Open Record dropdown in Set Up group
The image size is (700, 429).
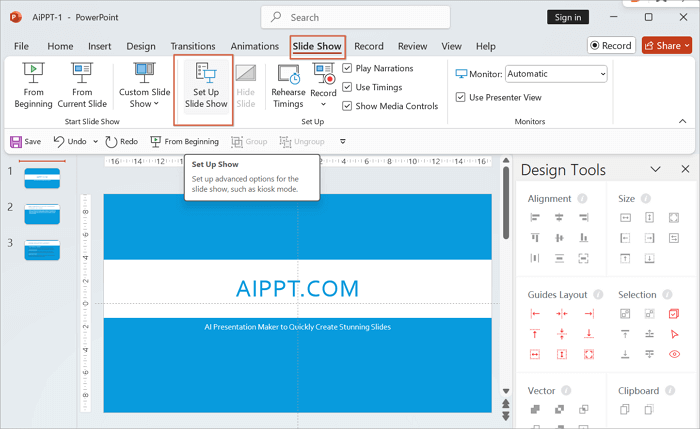[x=323, y=104]
